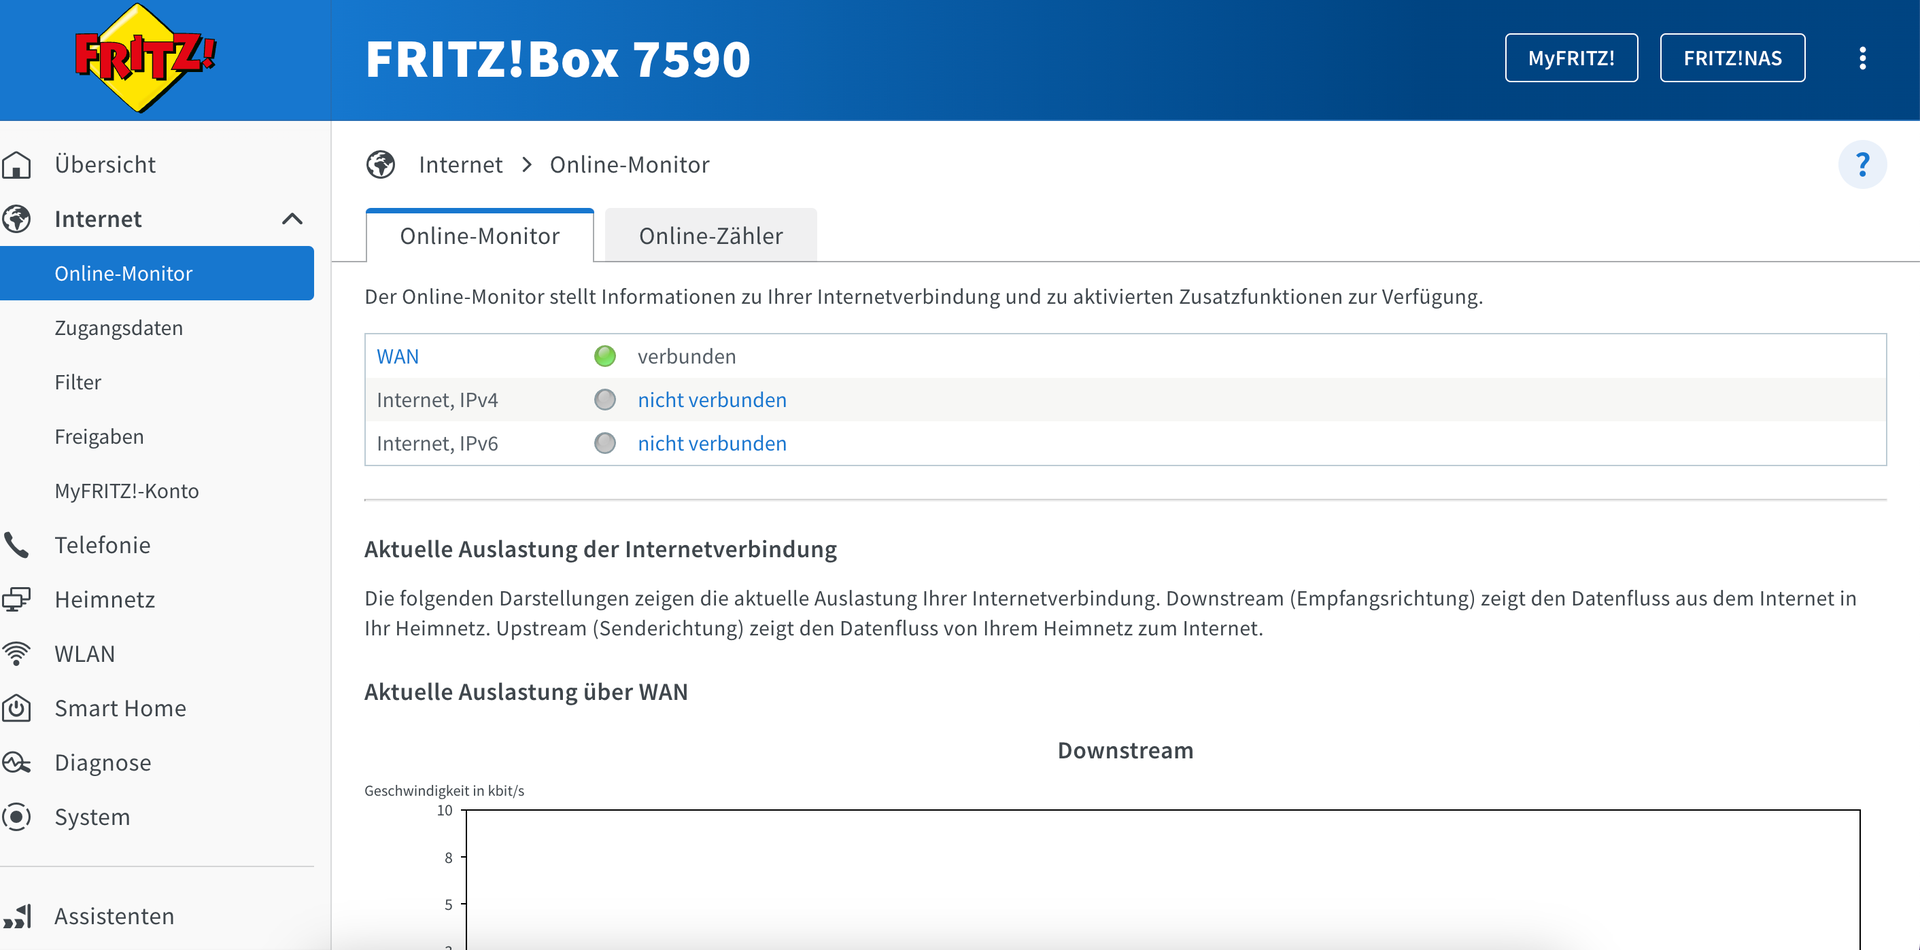This screenshot has width=1920, height=950.
Task: Click the Heimnetz network icon
Action: [x=17, y=600]
